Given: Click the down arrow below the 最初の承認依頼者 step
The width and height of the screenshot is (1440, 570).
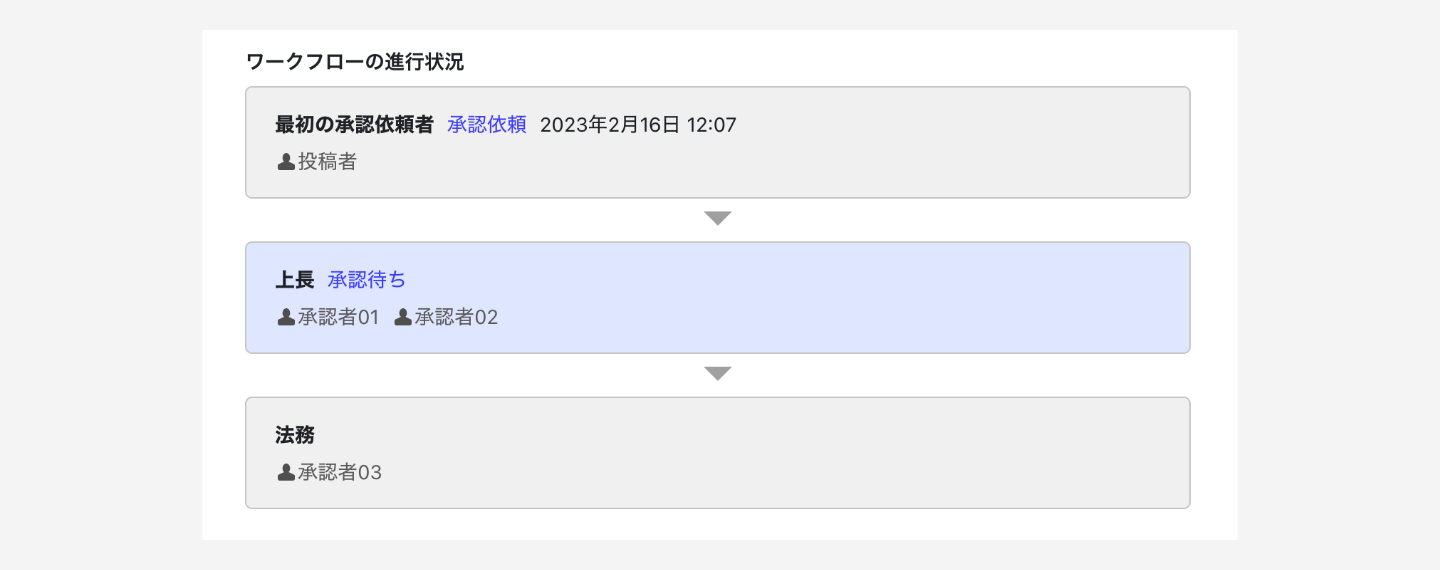Looking at the screenshot, I should [718, 218].
